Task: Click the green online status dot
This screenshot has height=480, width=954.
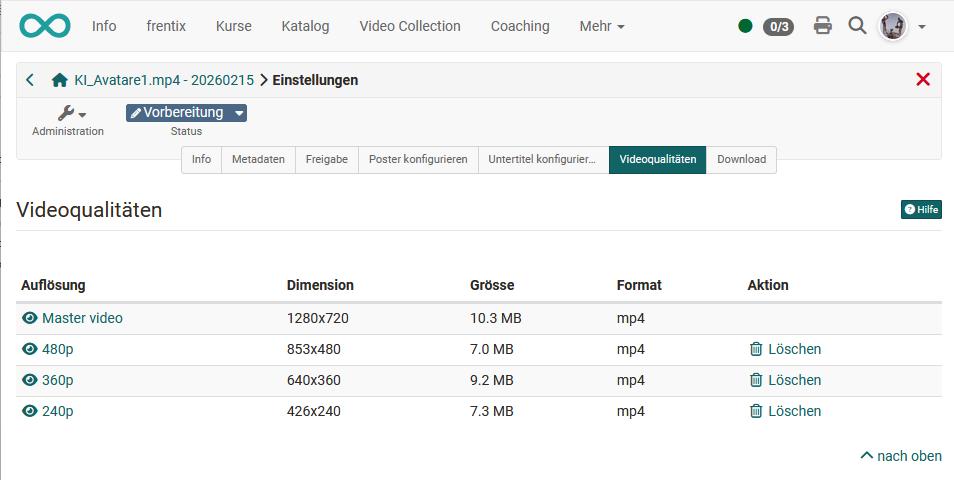Action: click(x=745, y=26)
